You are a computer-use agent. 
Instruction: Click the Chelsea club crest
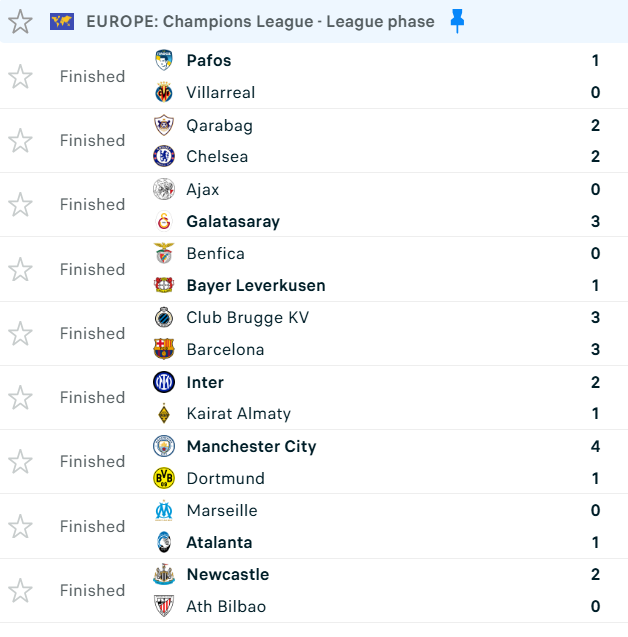(164, 156)
